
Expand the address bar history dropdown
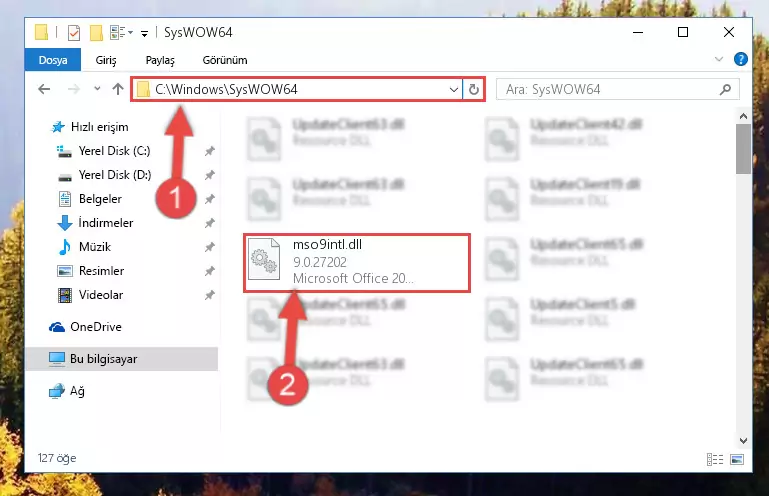(x=454, y=89)
